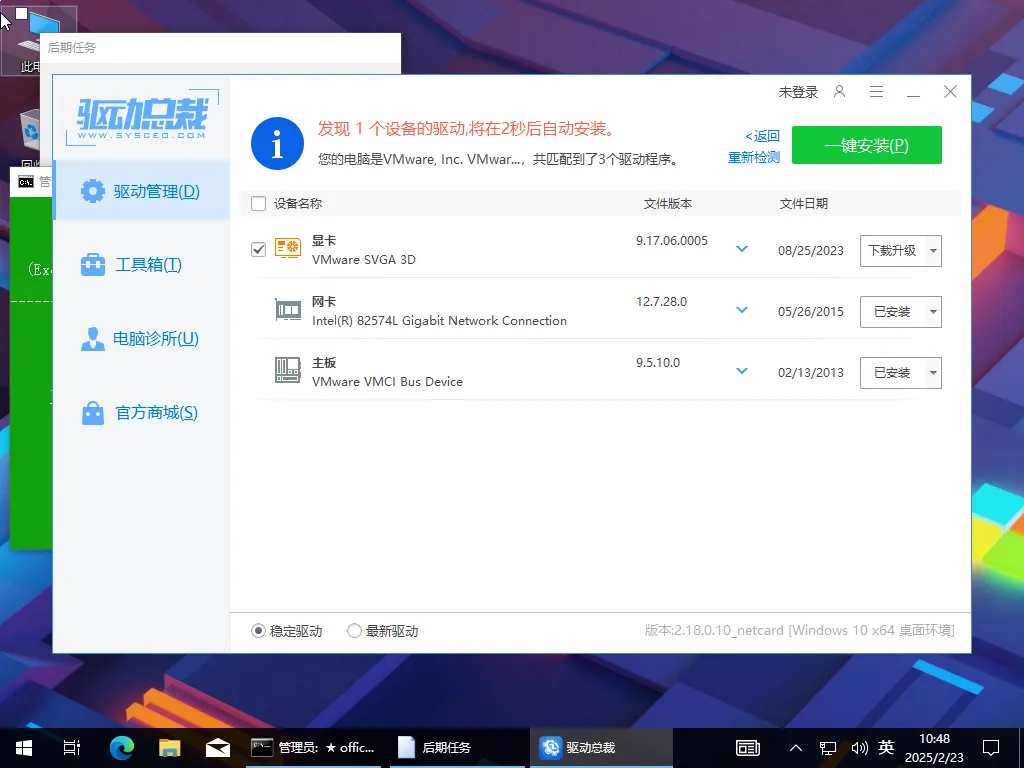Open the hamburger menu in title bar

[x=876, y=91]
